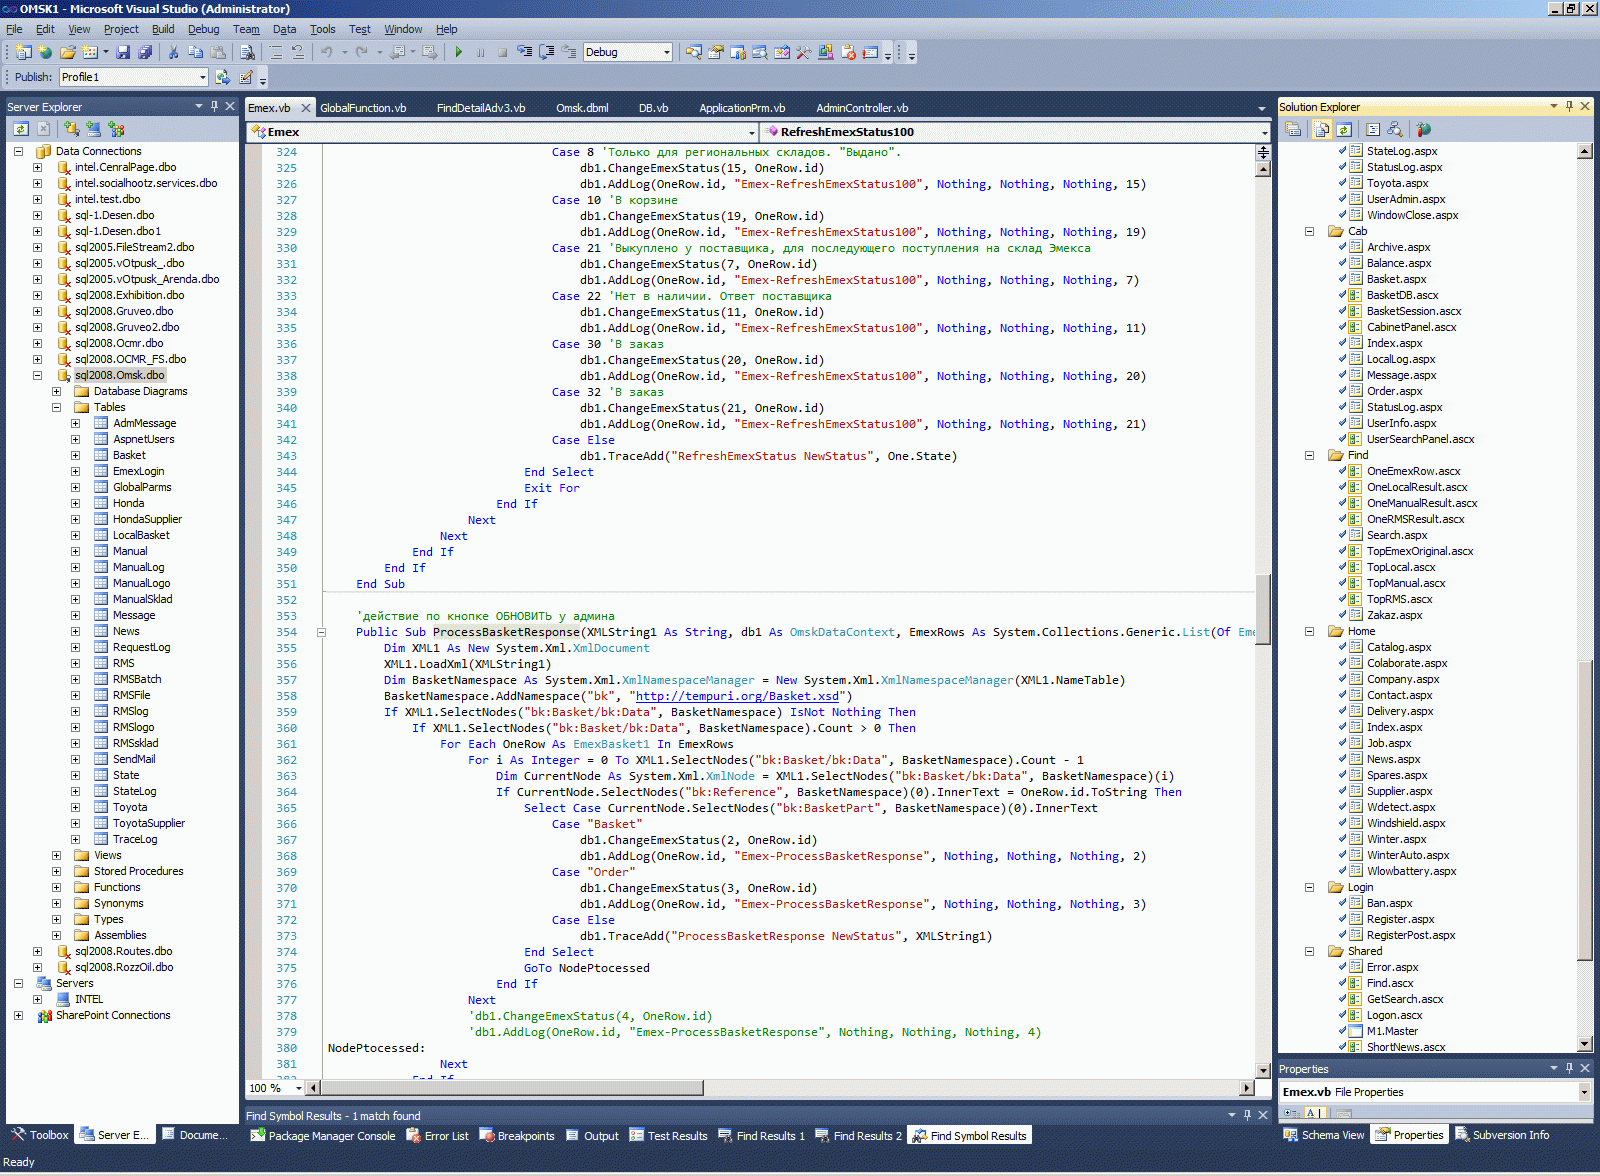The height and width of the screenshot is (1176, 1600).
Task: Toggle Show All Files in Solution Explorer
Action: (1322, 129)
